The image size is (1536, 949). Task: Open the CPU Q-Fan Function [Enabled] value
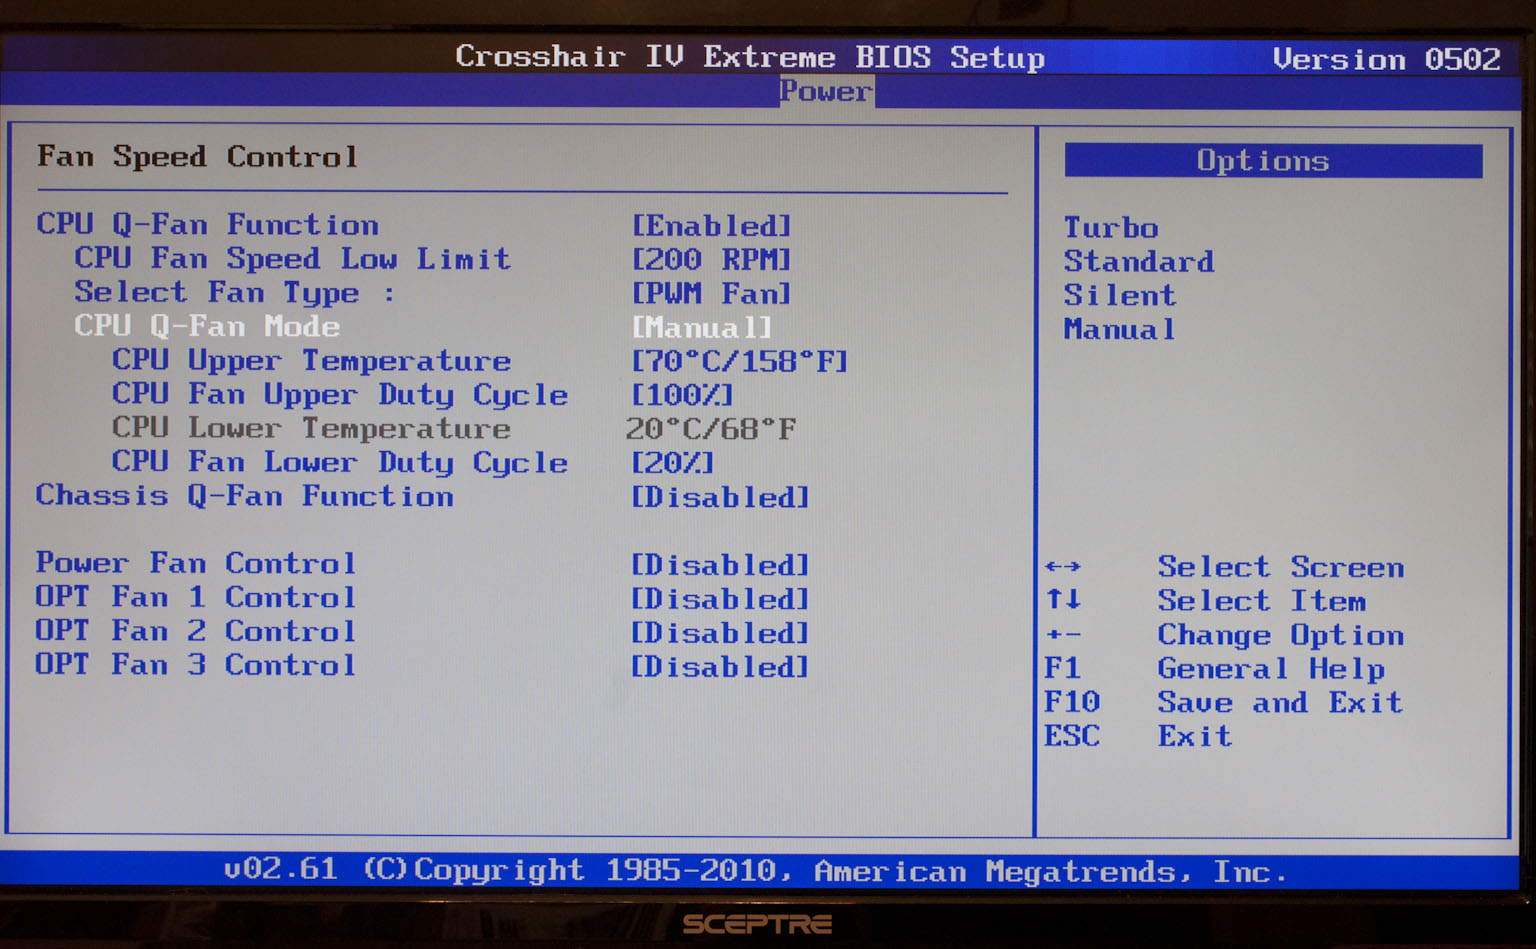(x=712, y=226)
